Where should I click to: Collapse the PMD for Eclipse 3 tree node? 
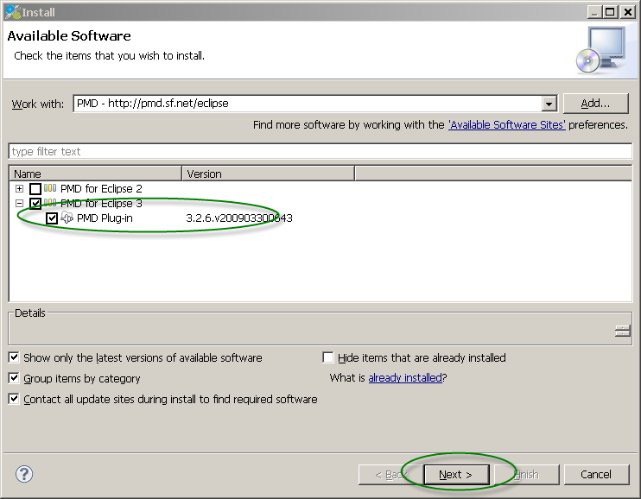pyautogui.click(x=19, y=203)
